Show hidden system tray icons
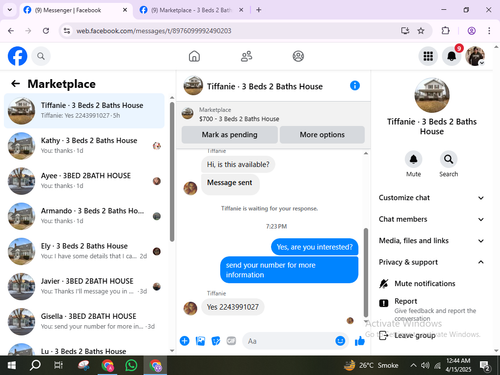This screenshot has width=500, height=375. 413,365
